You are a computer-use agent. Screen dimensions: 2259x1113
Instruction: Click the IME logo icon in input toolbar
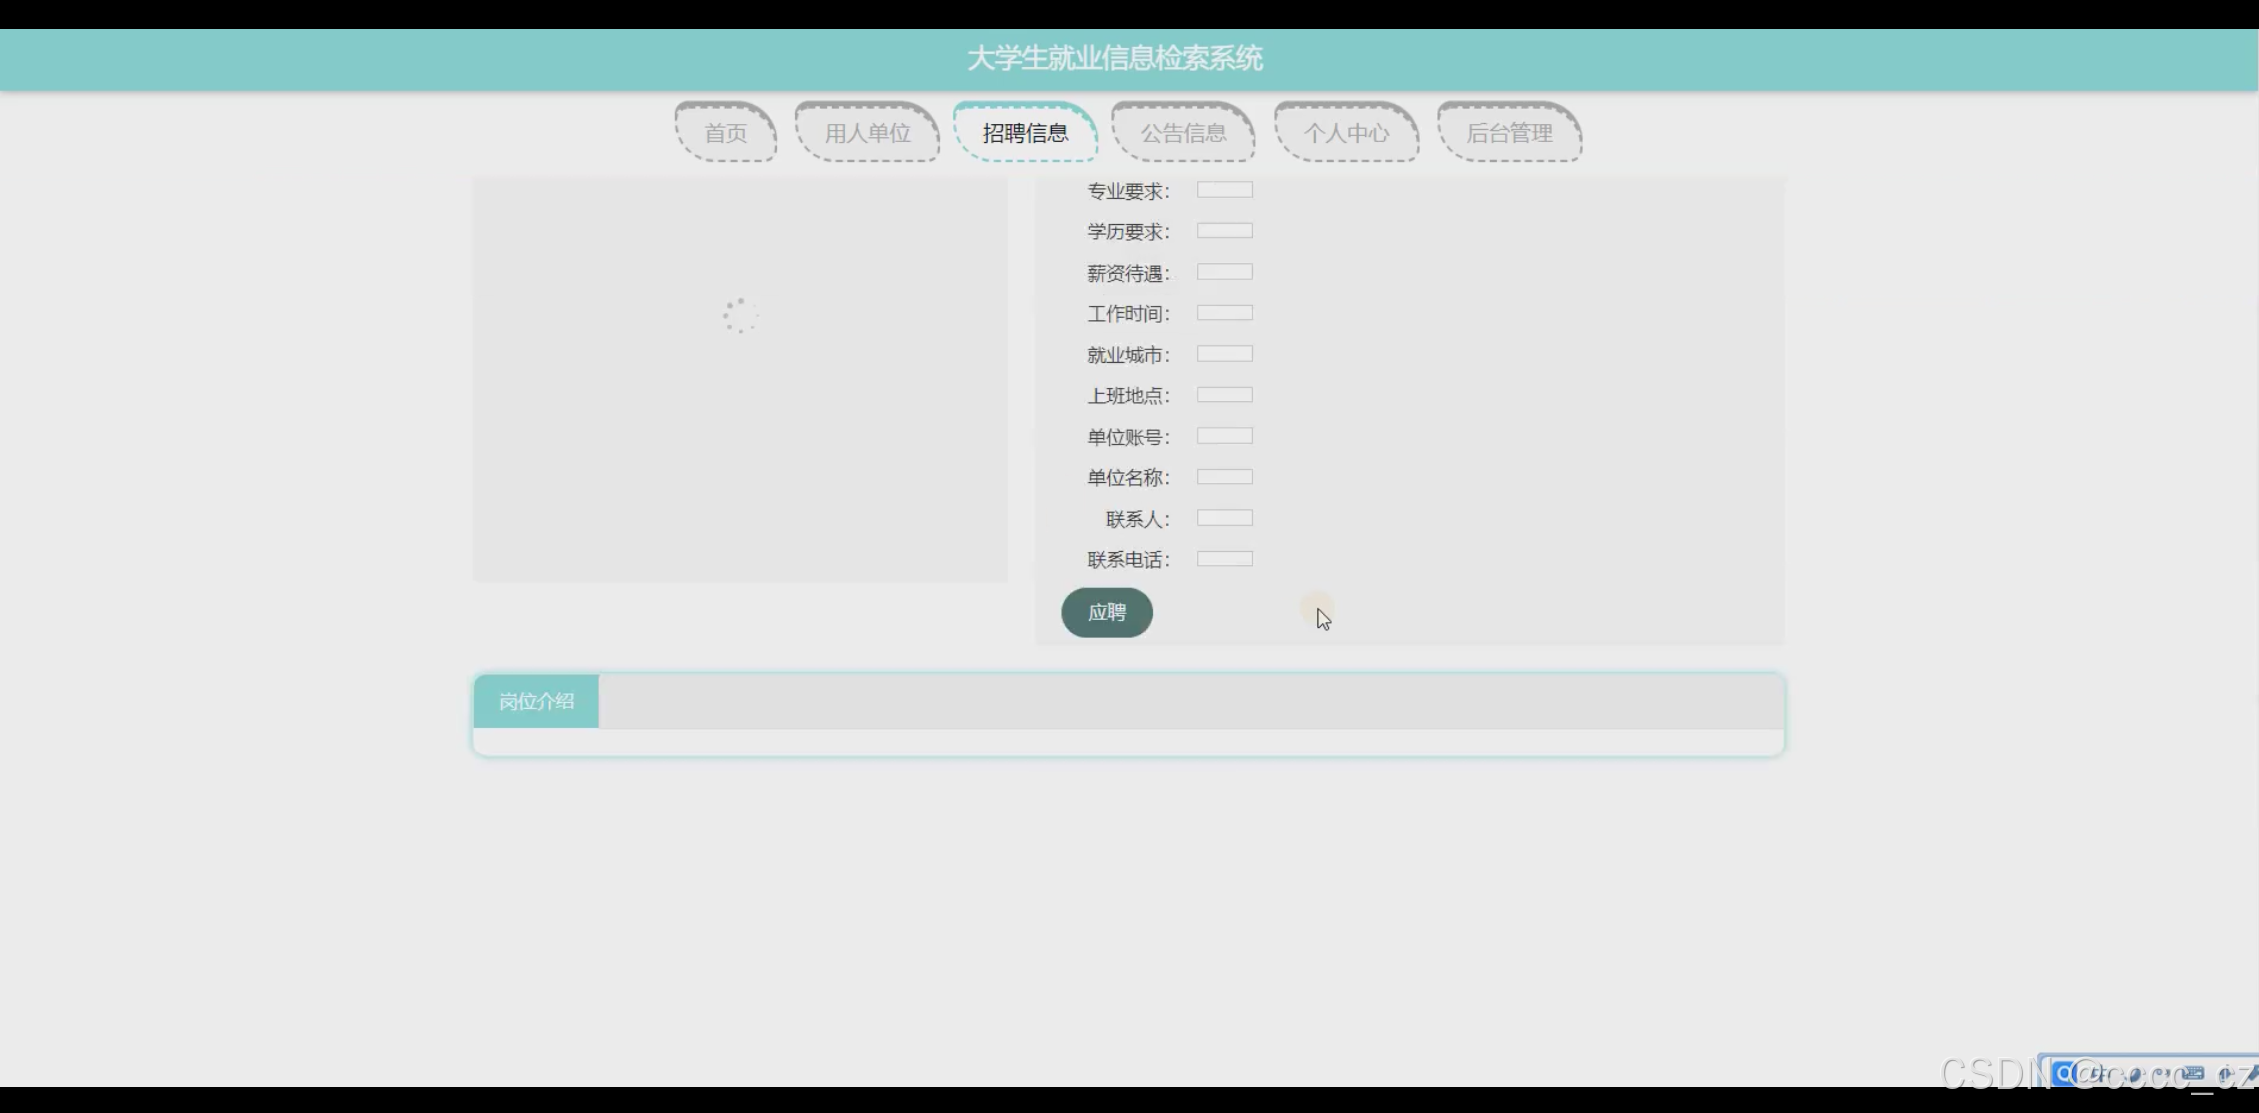2062,1074
